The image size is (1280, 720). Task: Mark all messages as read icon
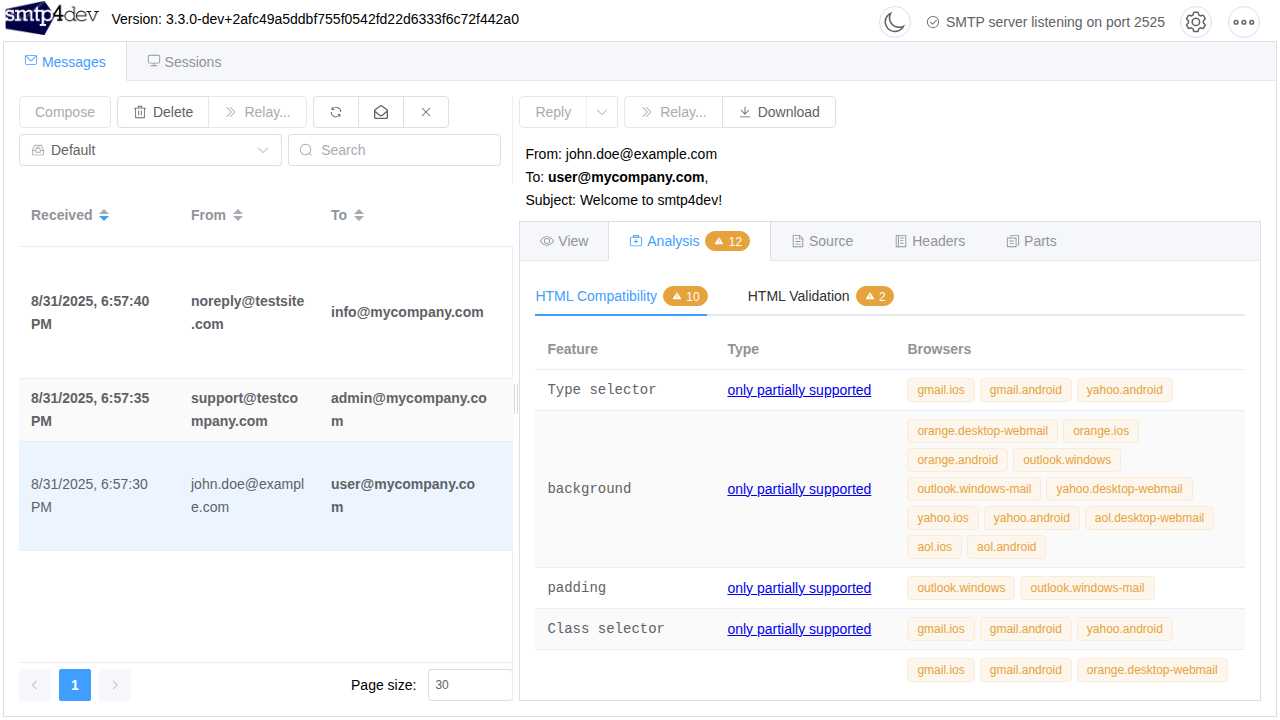(381, 112)
